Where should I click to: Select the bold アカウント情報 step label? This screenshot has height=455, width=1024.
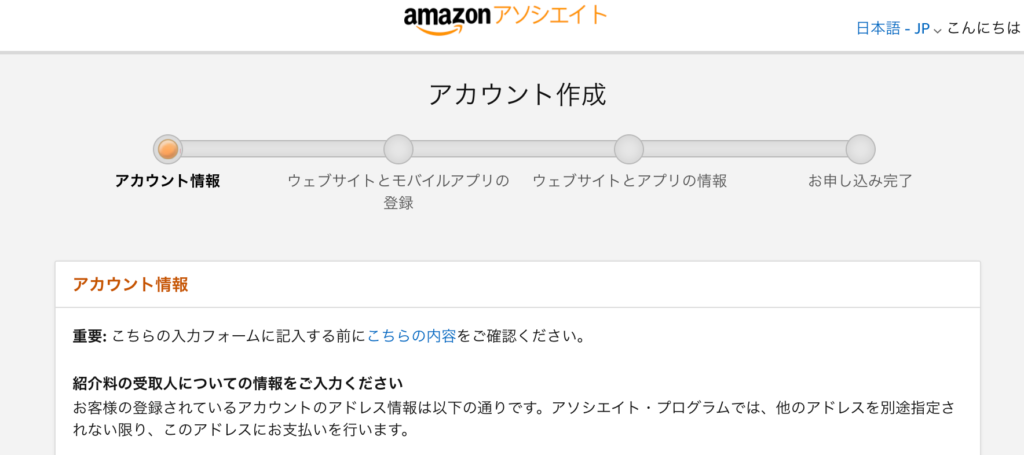(168, 181)
